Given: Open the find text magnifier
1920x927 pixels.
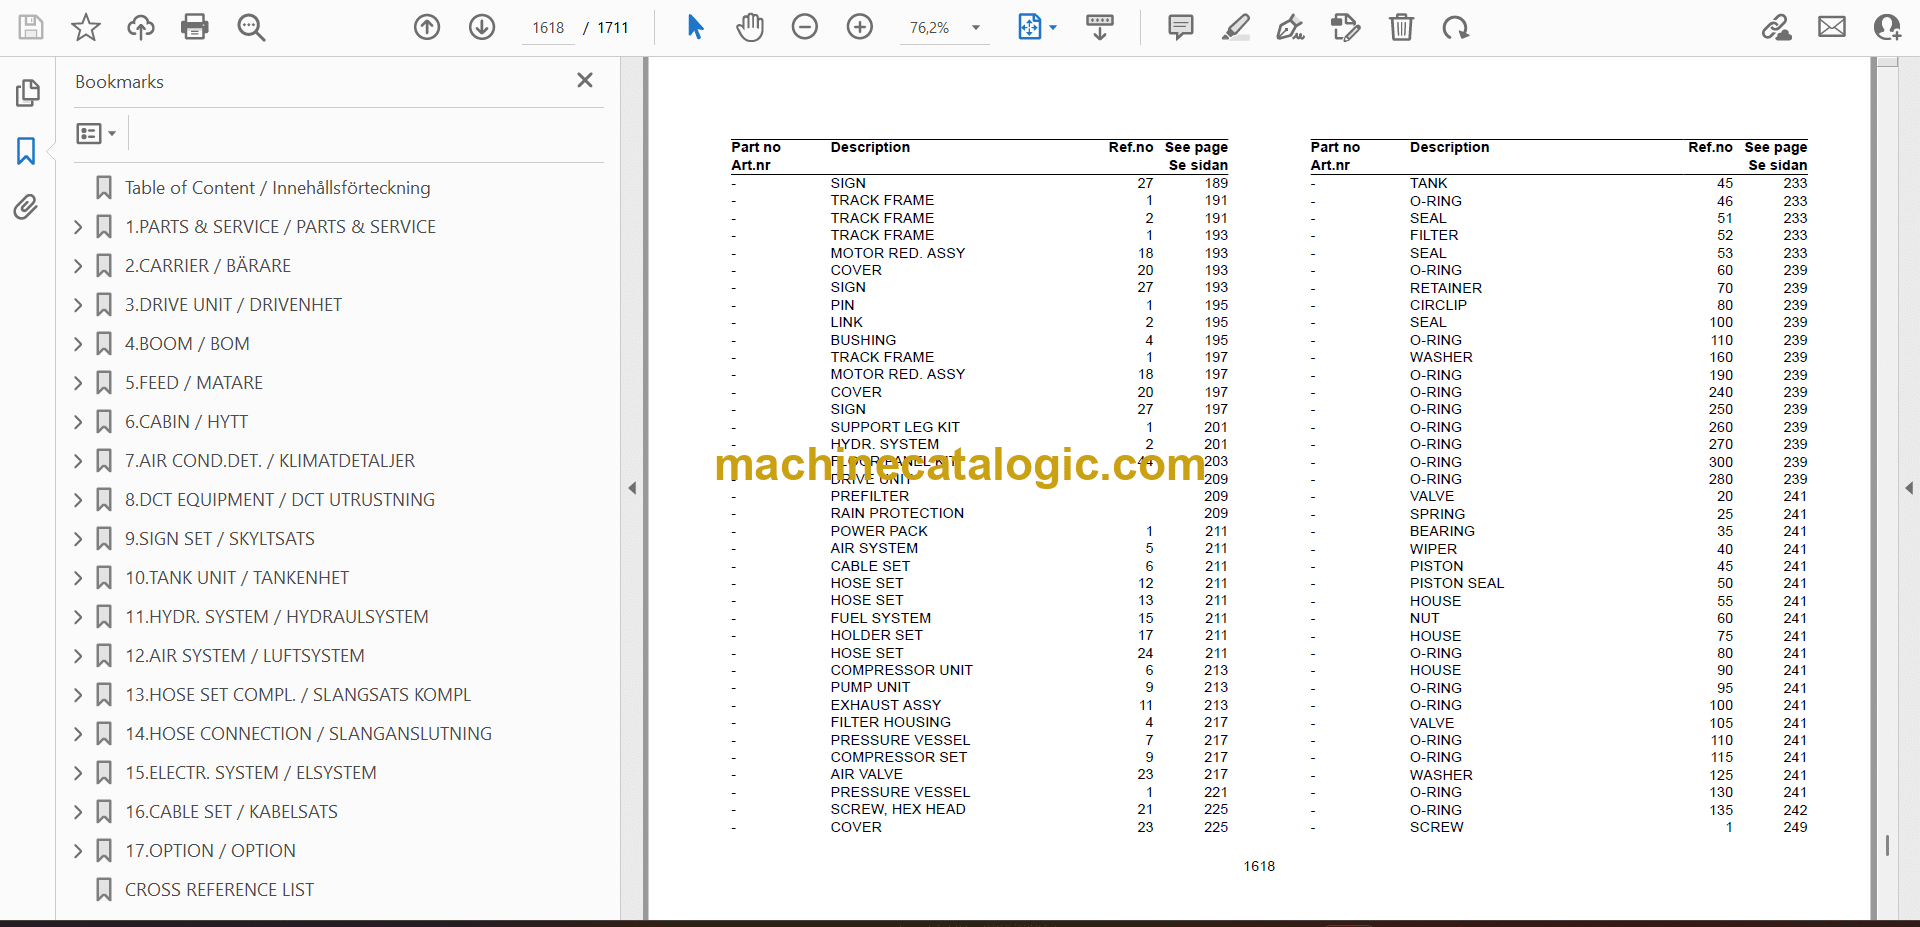Looking at the screenshot, I should 251,27.
